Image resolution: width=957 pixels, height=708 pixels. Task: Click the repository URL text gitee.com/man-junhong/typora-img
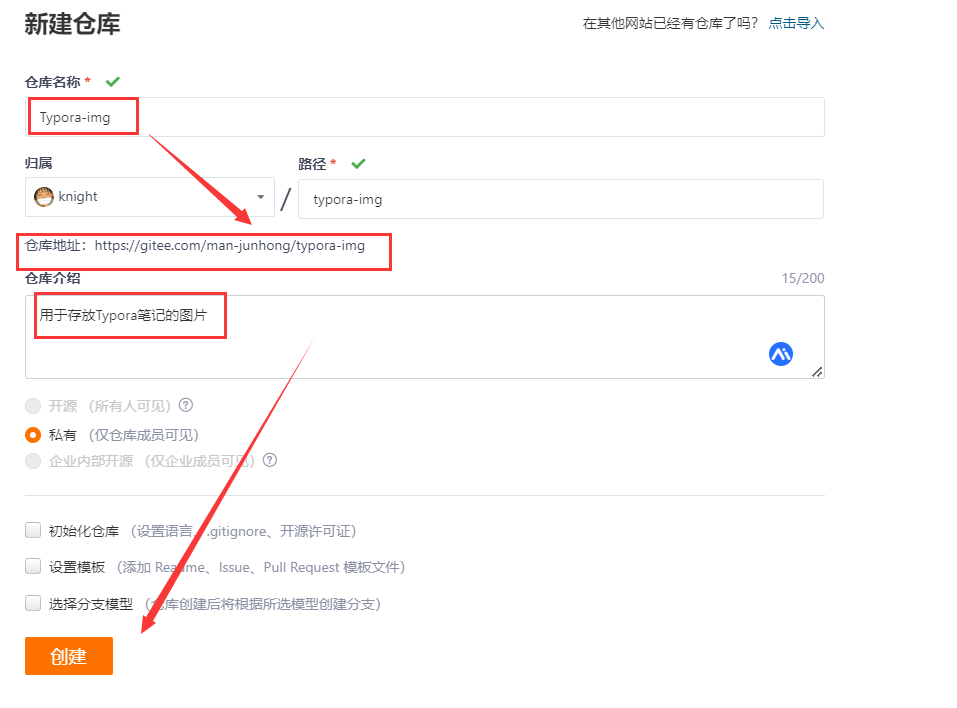pos(229,245)
